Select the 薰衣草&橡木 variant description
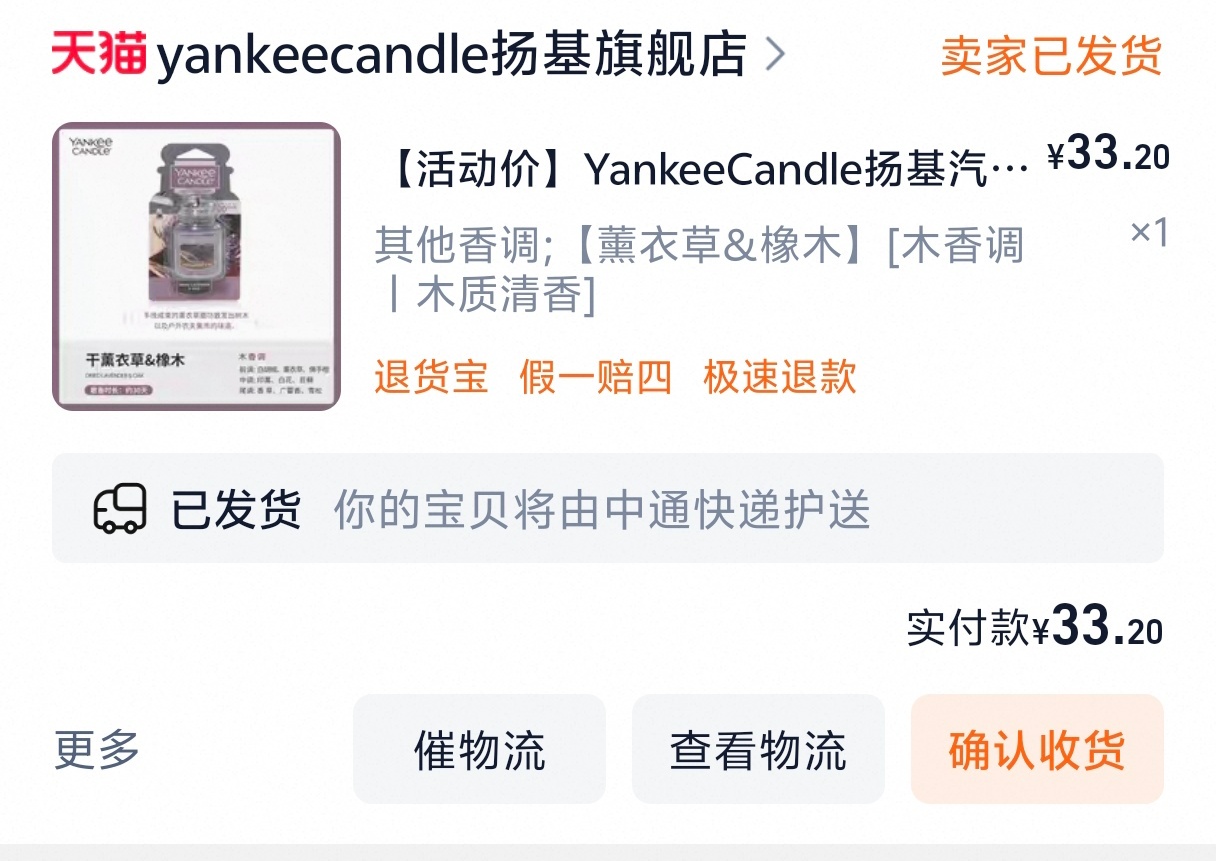The height and width of the screenshot is (861, 1216). 699,270
